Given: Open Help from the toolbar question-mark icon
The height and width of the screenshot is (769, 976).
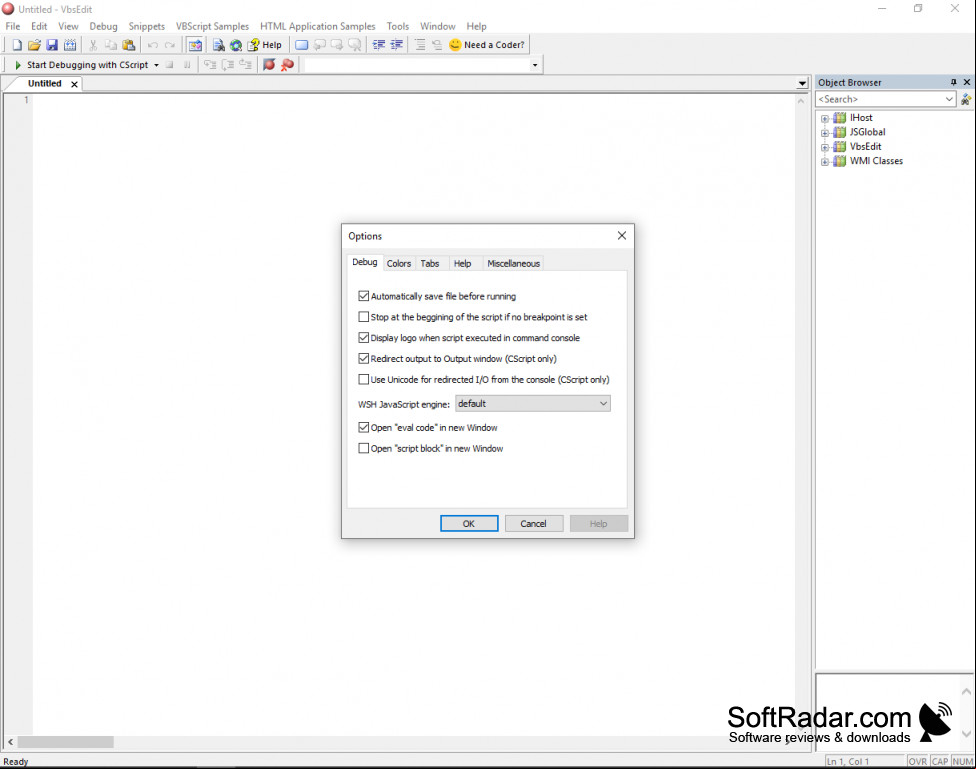Looking at the screenshot, I should click(x=265, y=45).
